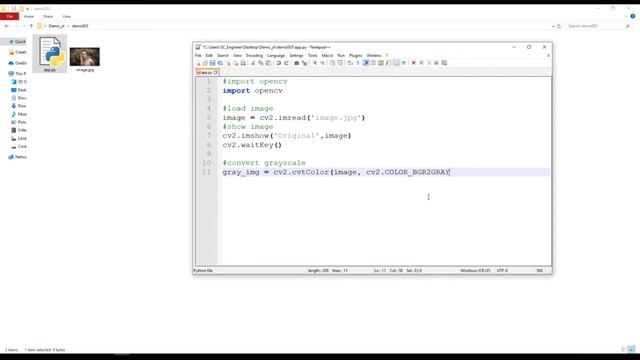Click Run a Macro Multiple Times icon
Screen dimensions: 640x360
(436, 63)
